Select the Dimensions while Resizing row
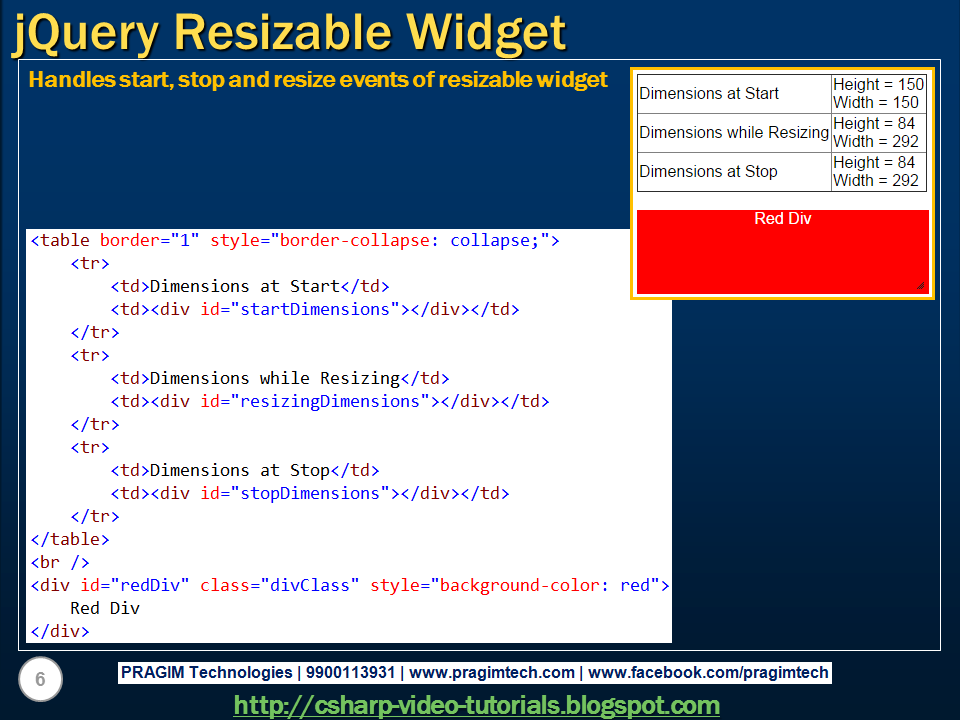Image resolution: width=960 pixels, height=720 pixels. [x=733, y=132]
